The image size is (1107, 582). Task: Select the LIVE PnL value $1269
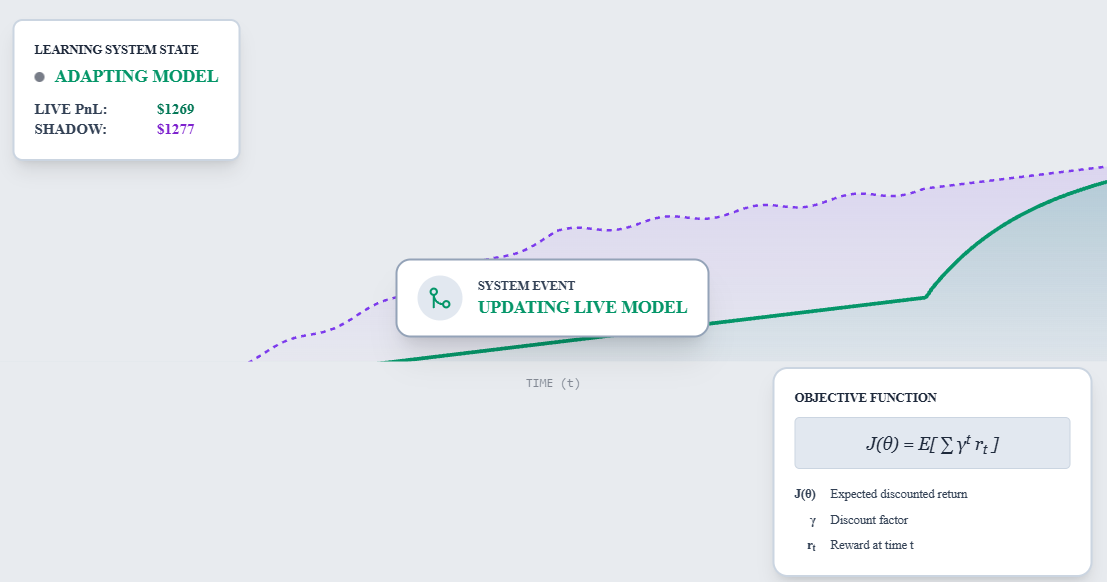pos(175,109)
